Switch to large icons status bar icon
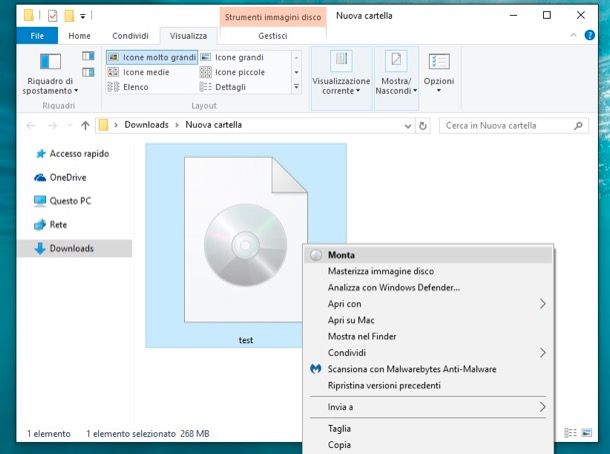This screenshot has height=454, width=610. click(x=586, y=433)
